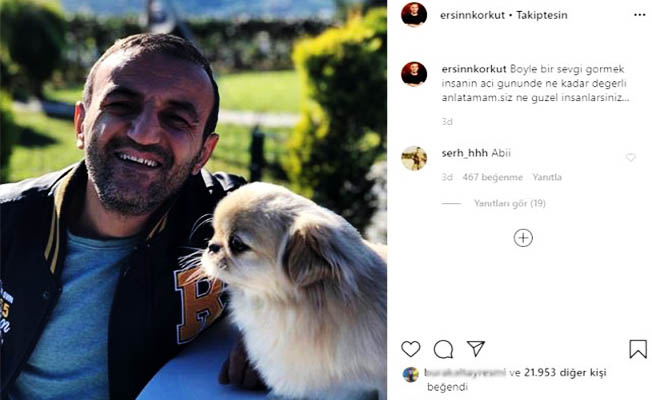Image resolution: width=652 pixels, height=400 pixels.
Task: Reply to the comment via Yanıtla
Action: [x=547, y=177]
